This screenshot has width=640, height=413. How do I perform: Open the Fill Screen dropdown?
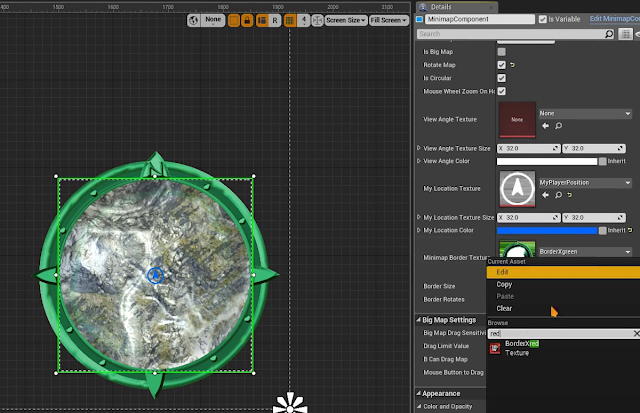(389, 20)
